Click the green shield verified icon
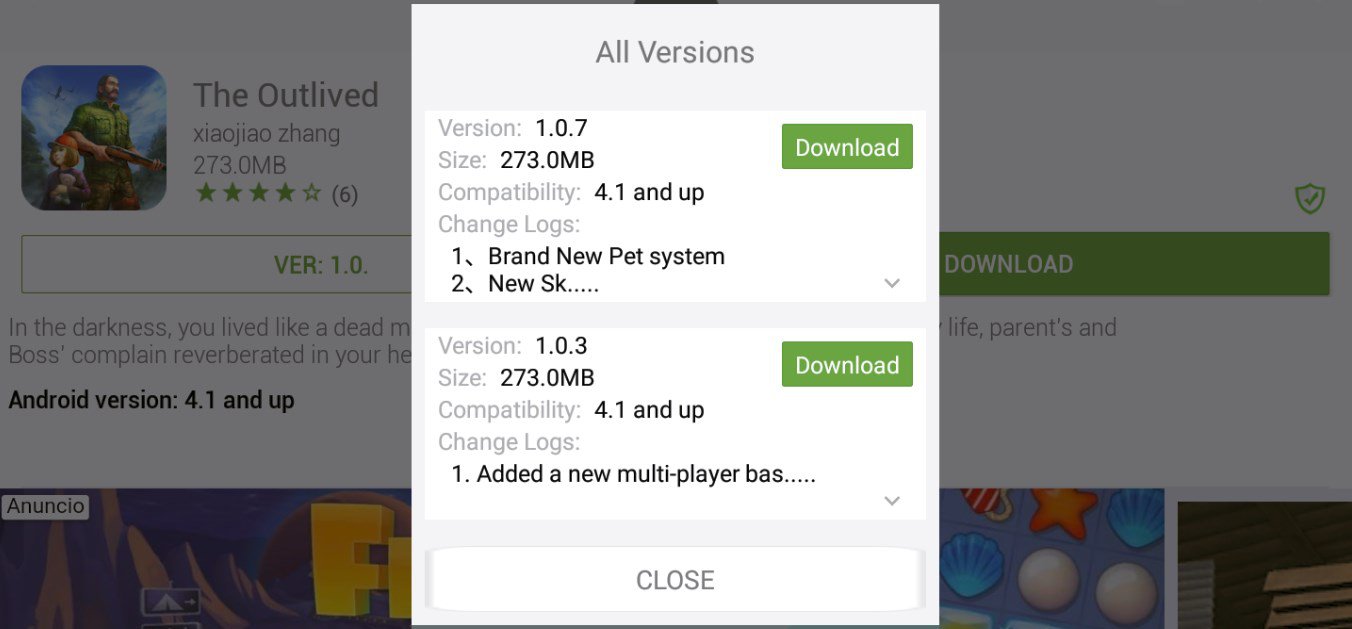The width and height of the screenshot is (1352, 629). [x=1310, y=198]
